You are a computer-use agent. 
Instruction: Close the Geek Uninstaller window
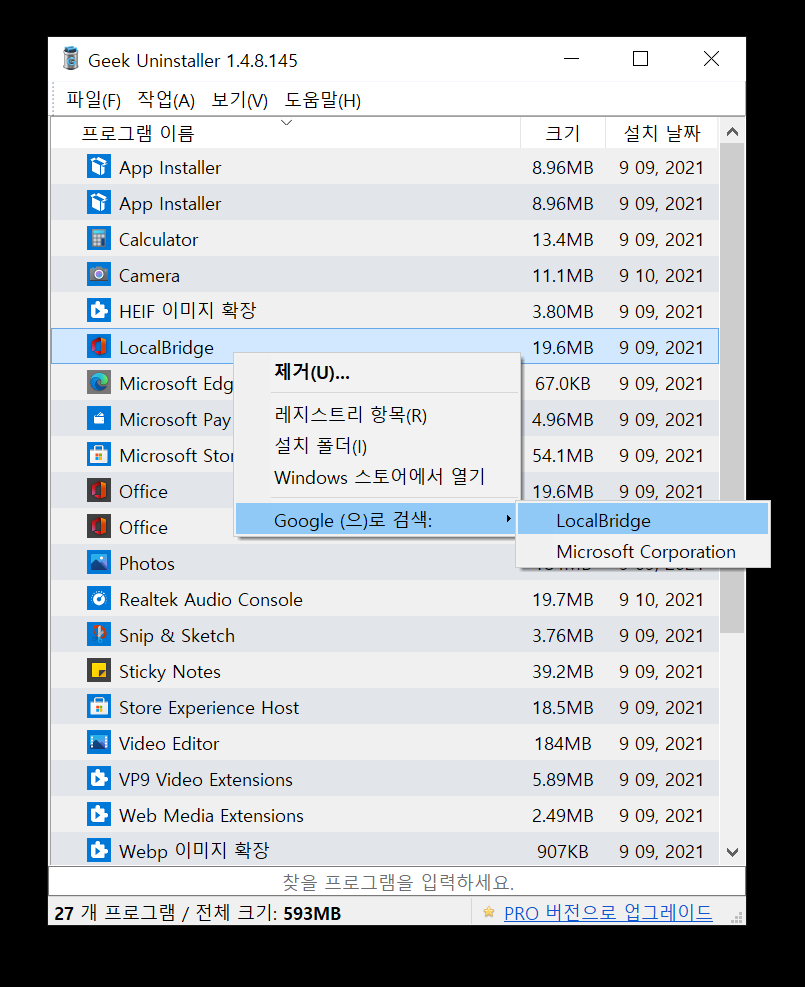pos(711,59)
